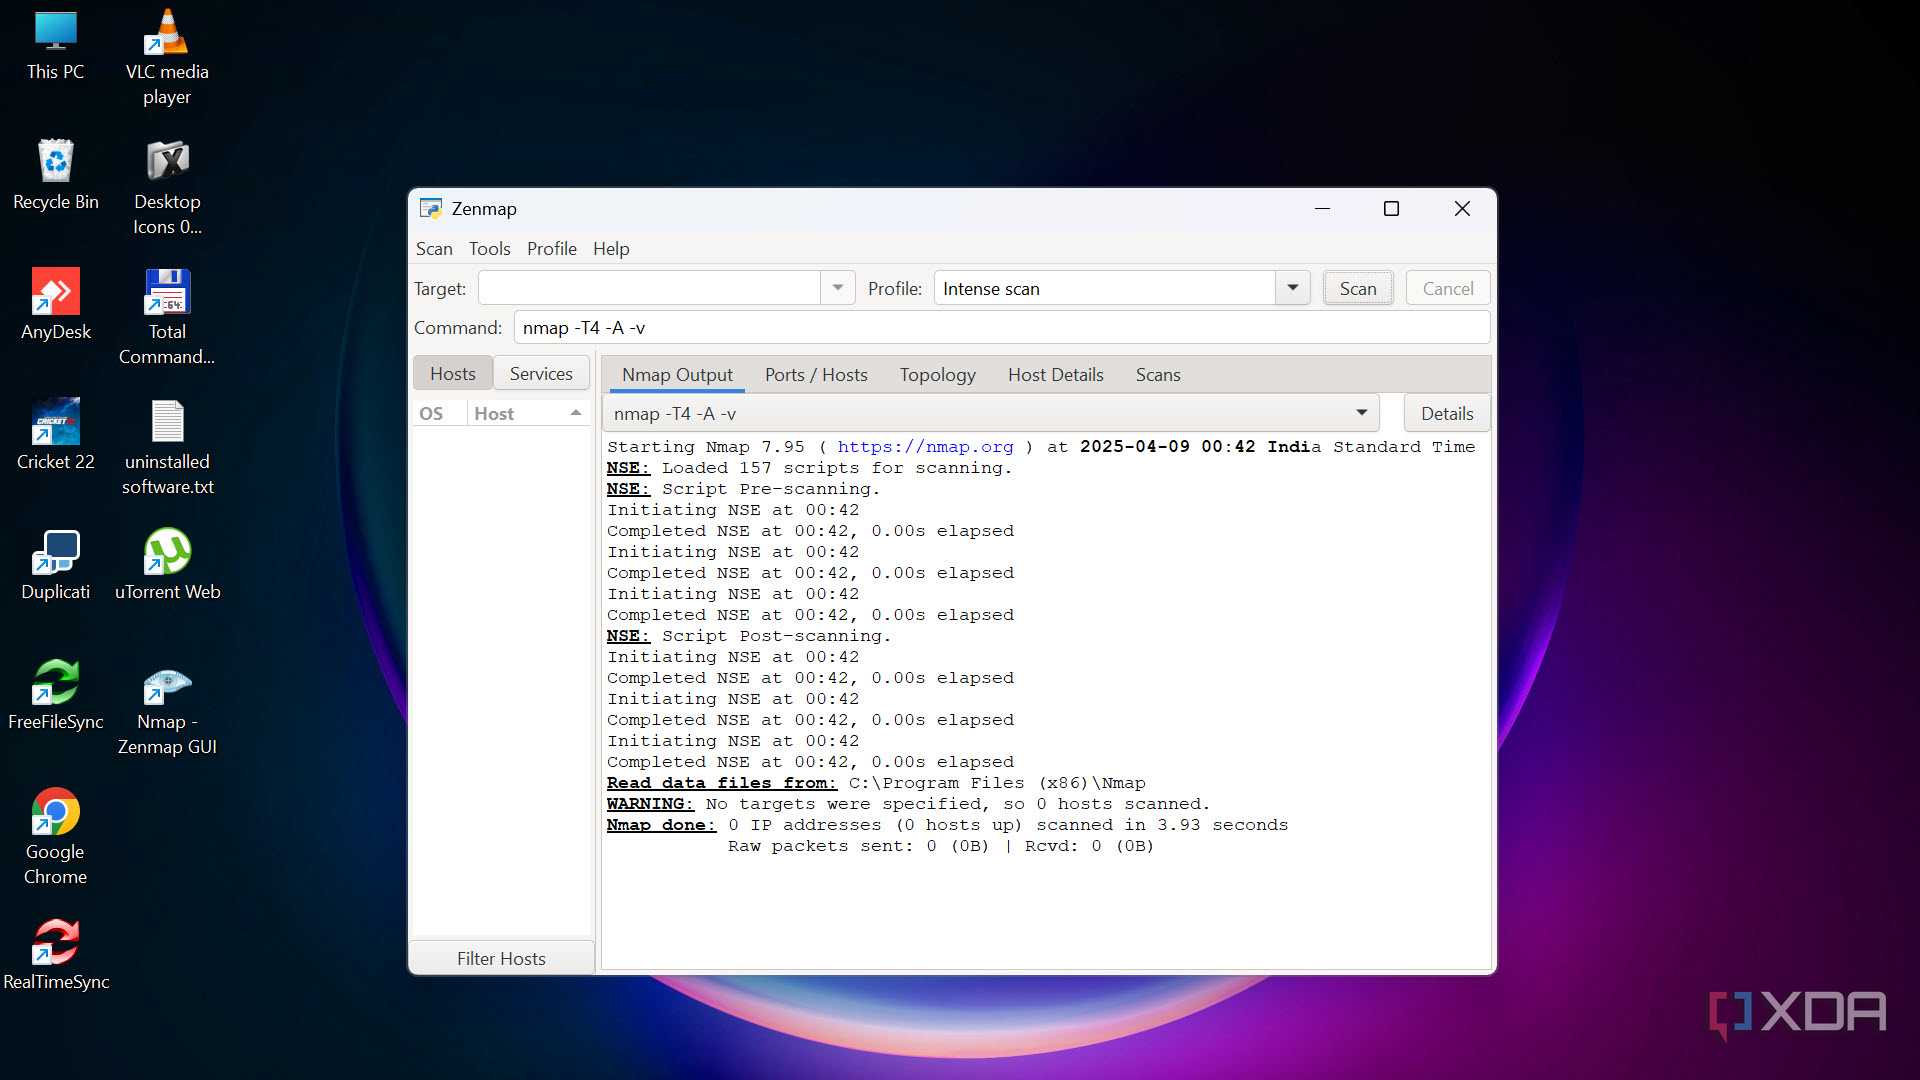Image resolution: width=1920 pixels, height=1080 pixels.
Task: Click the Read data files from: text
Action: coord(721,783)
